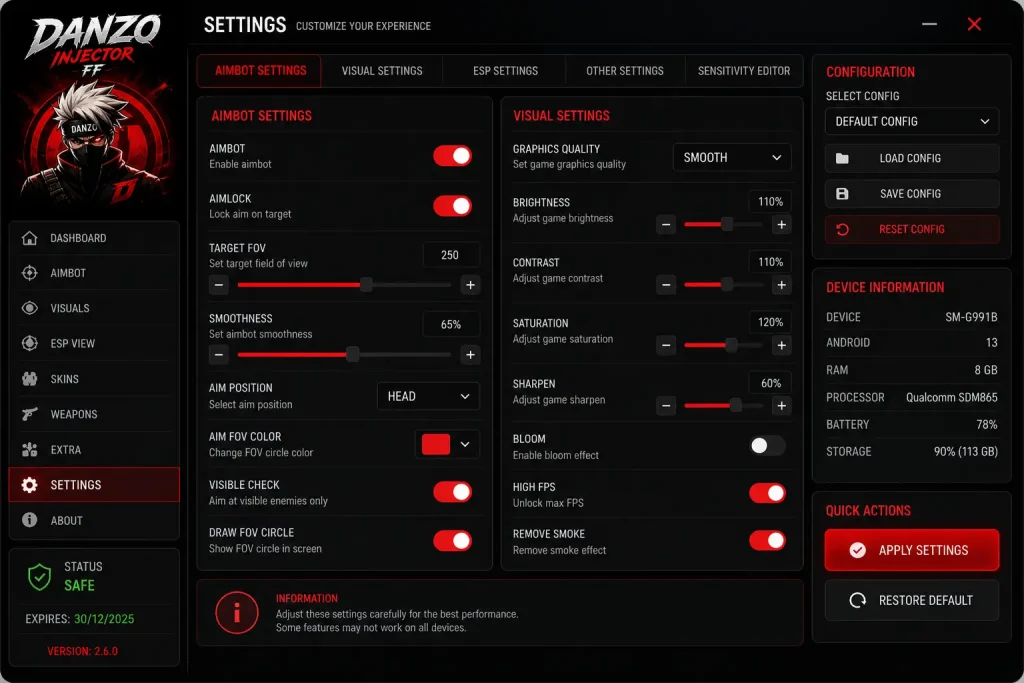
Task: Switch to the Sensitivity Editor tab
Action: click(744, 71)
